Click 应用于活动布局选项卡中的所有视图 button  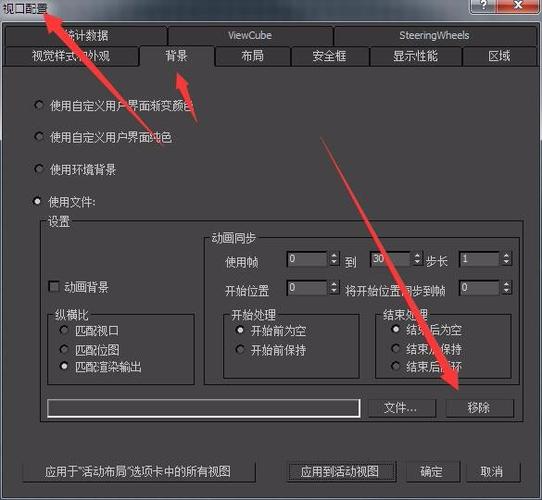139,472
